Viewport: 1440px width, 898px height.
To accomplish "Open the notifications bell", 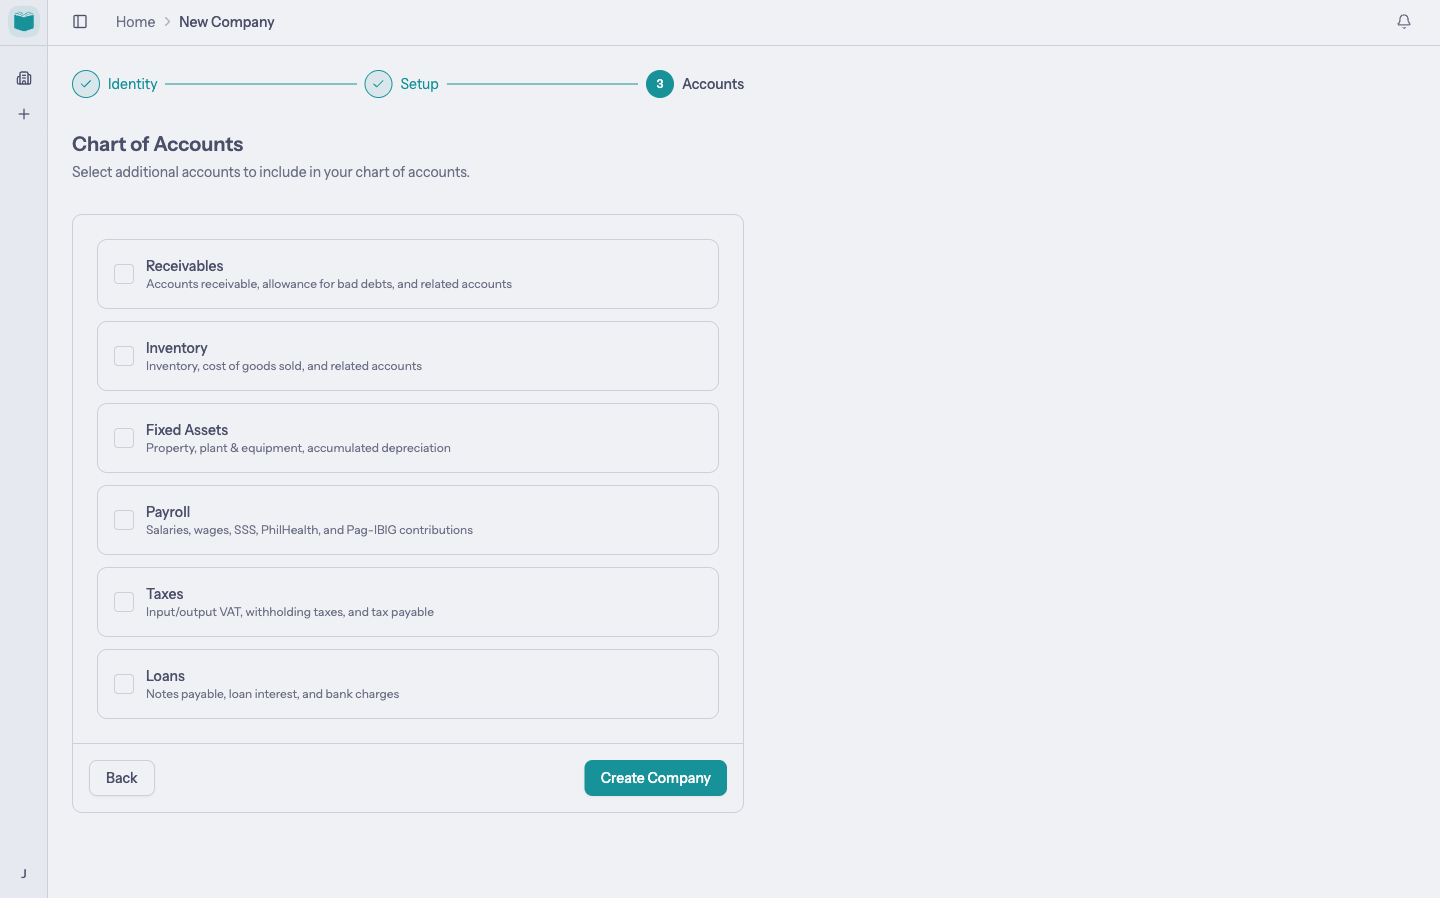I will (x=1403, y=21).
